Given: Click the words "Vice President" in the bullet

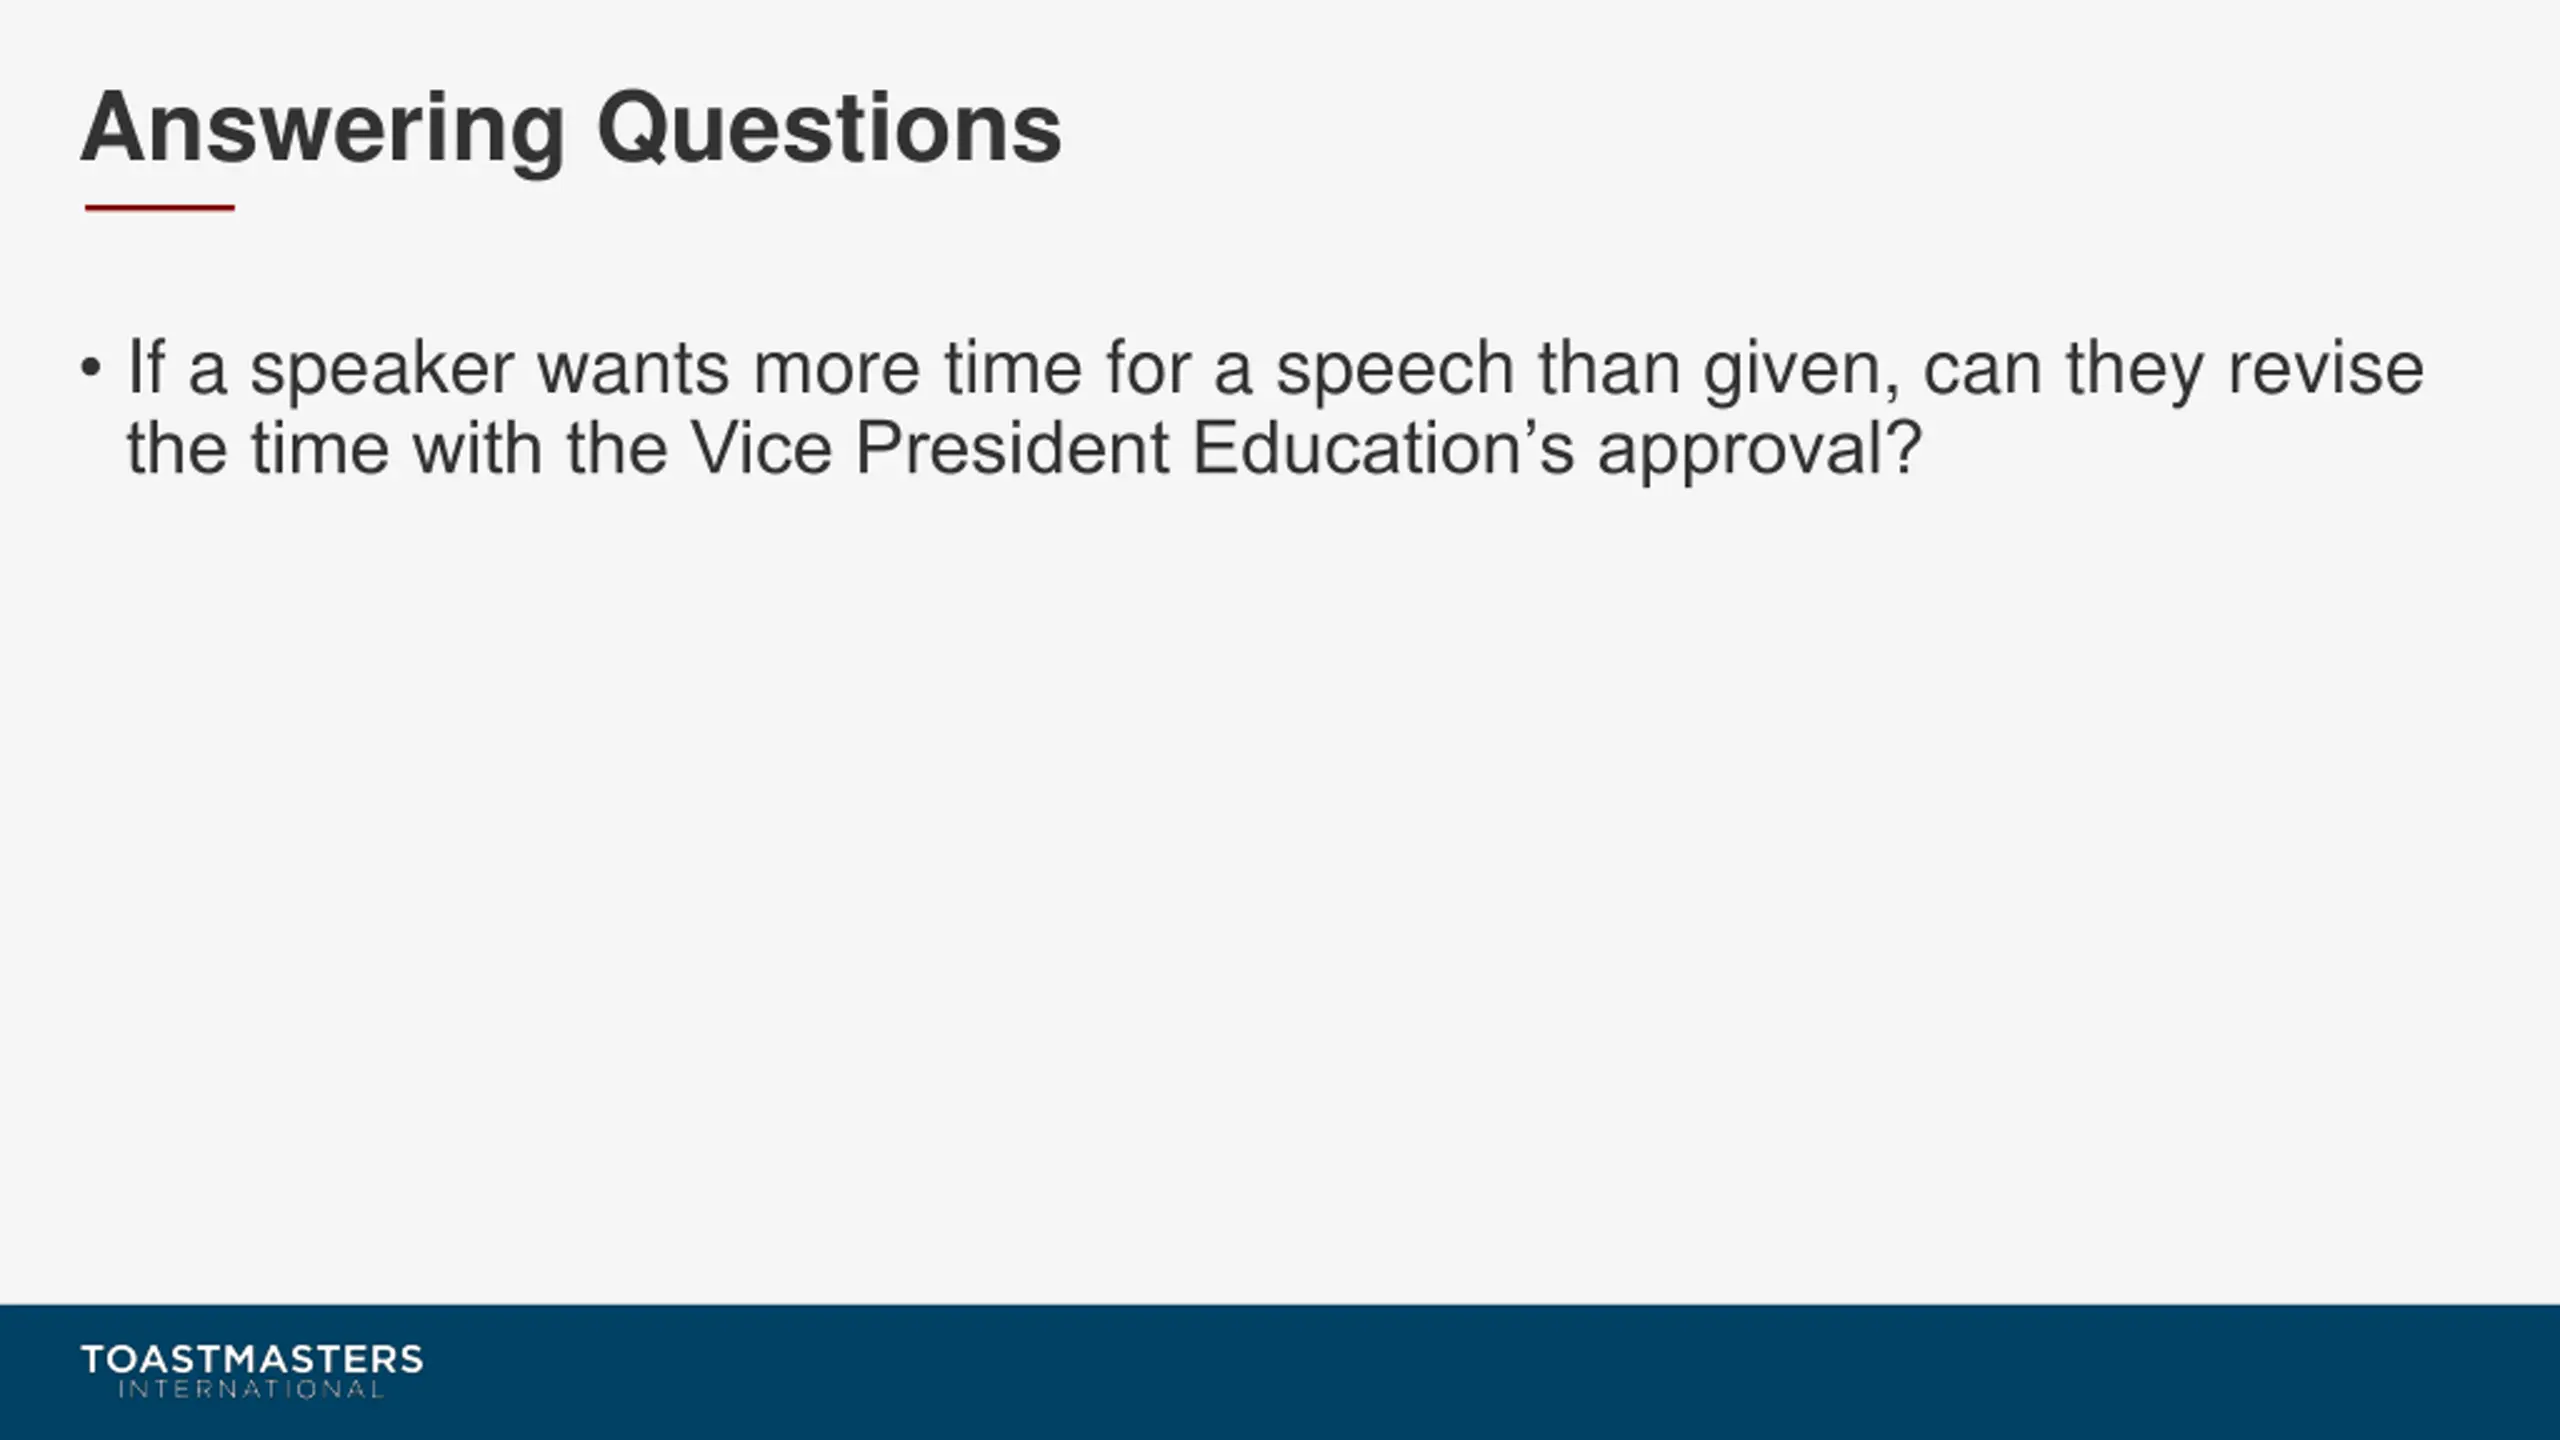Looking at the screenshot, I should [x=930, y=449].
